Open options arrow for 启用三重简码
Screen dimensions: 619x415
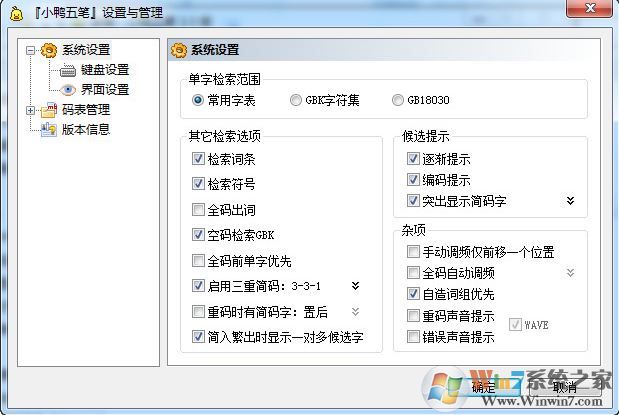(355, 285)
